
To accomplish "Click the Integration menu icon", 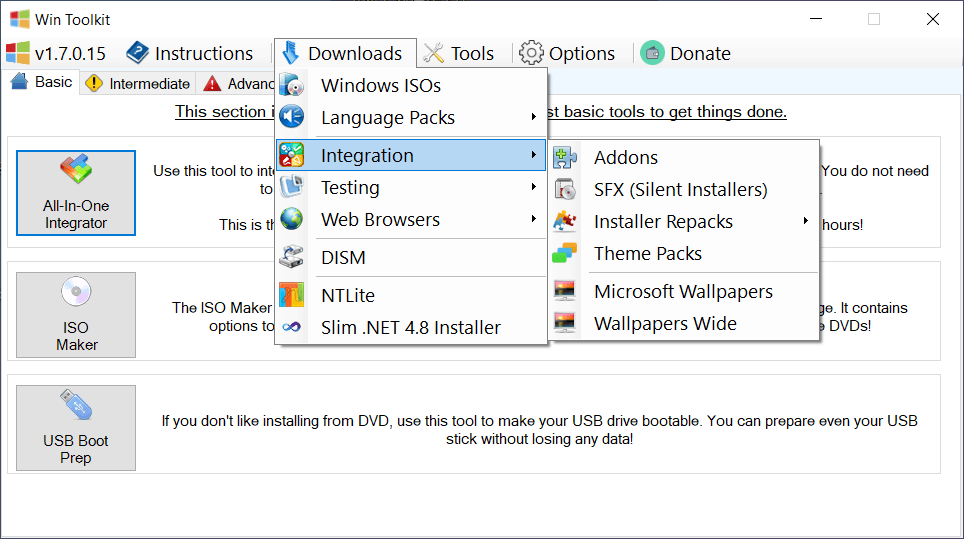I will coord(291,155).
